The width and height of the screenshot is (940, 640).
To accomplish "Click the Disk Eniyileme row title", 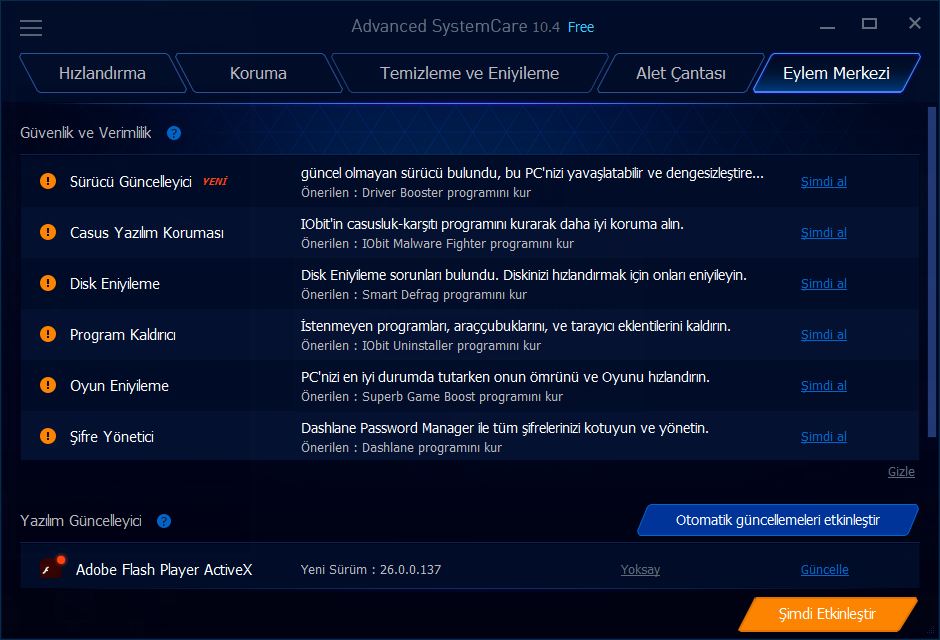I will pyautogui.click(x=115, y=283).
